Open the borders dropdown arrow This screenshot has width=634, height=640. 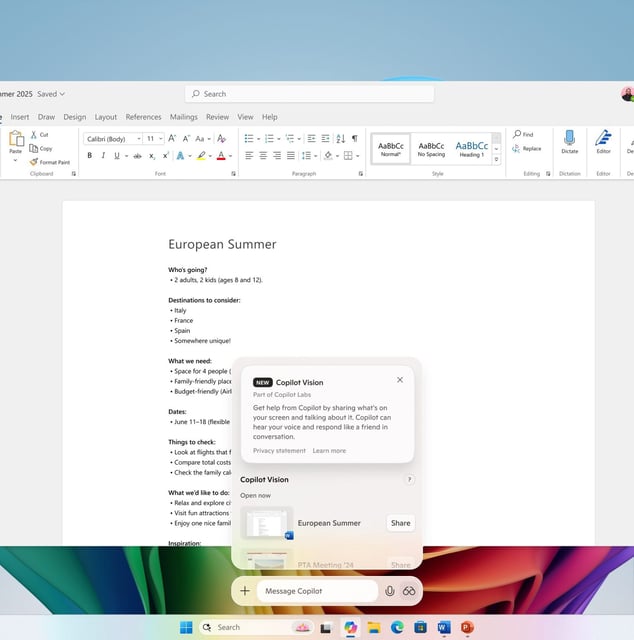(358, 156)
